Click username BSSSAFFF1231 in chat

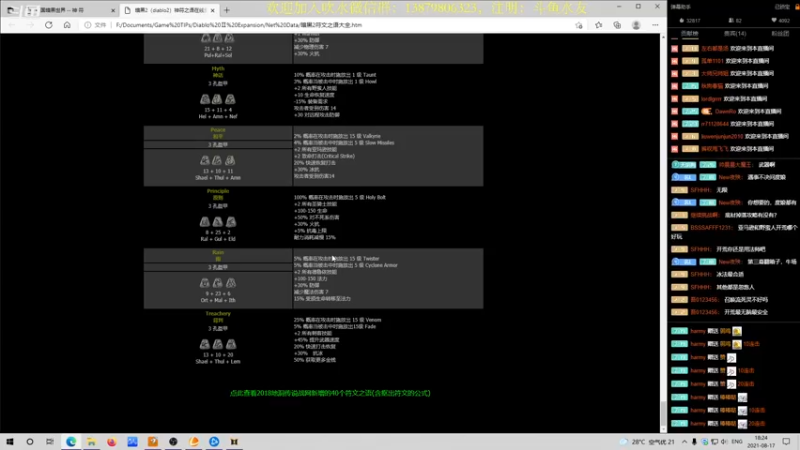pyautogui.click(x=711, y=228)
